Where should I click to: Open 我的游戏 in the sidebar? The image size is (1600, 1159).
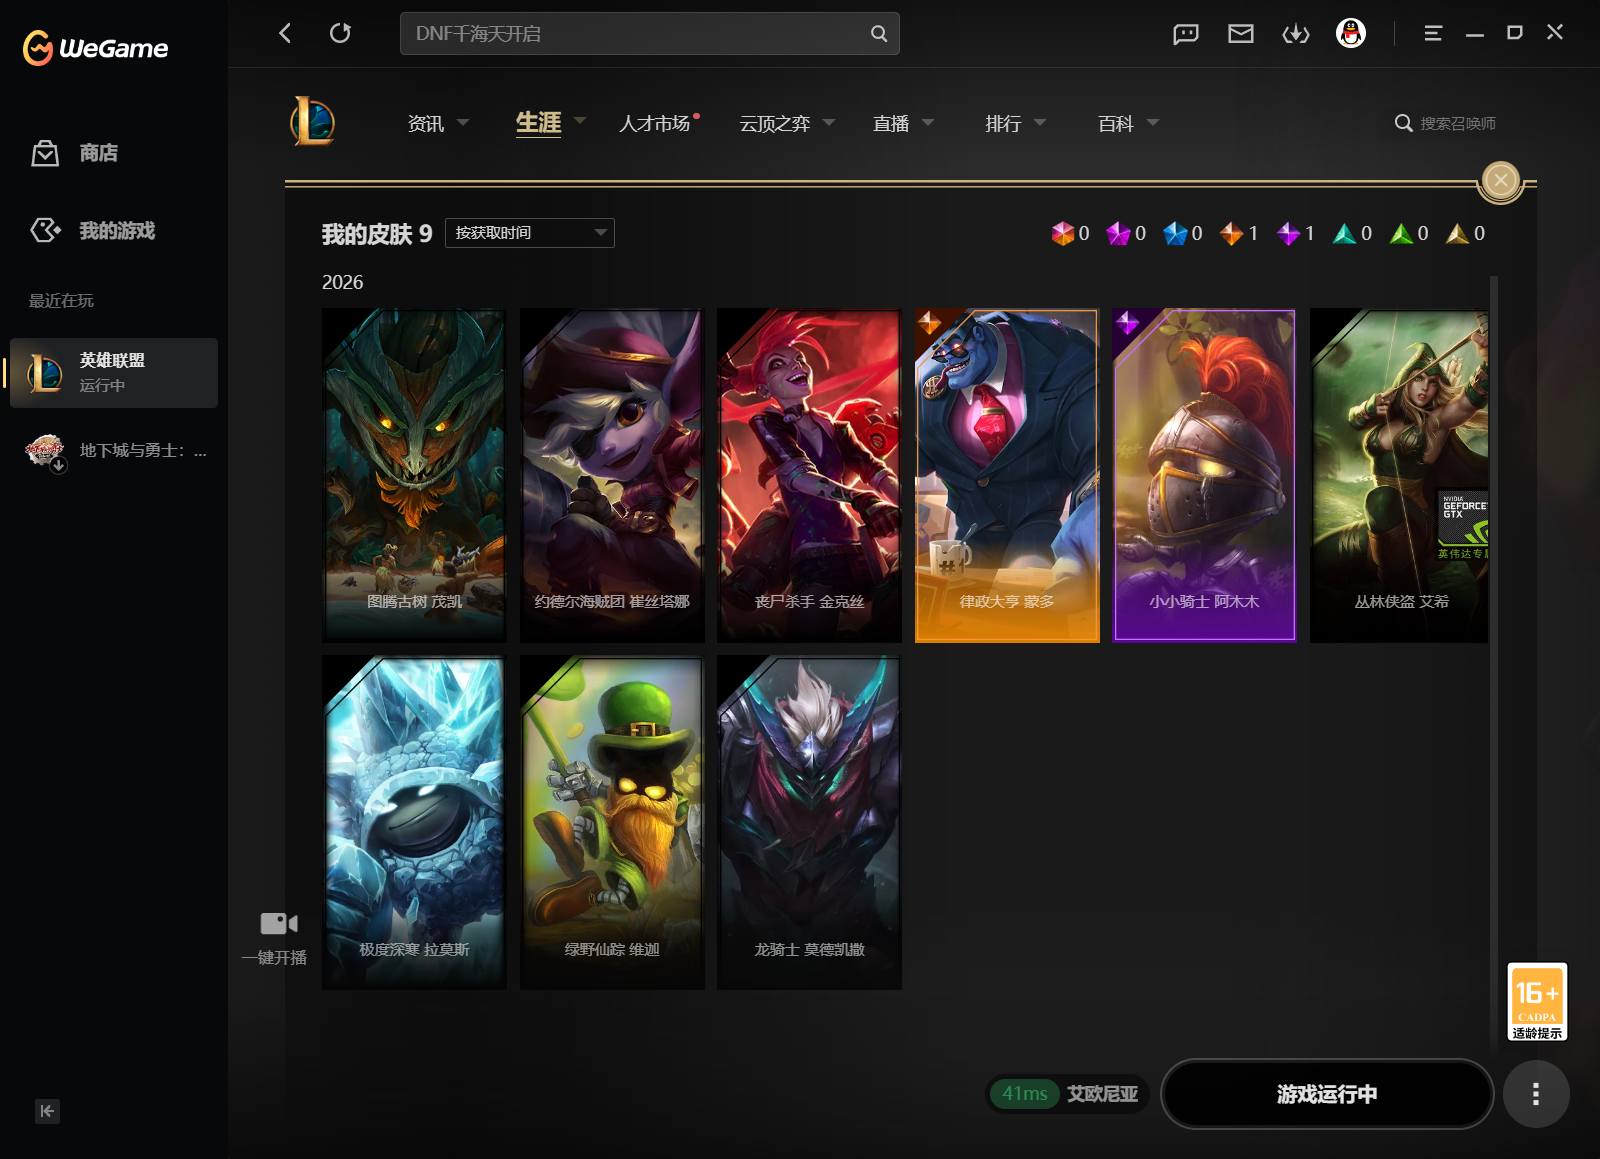coord(92,231)
